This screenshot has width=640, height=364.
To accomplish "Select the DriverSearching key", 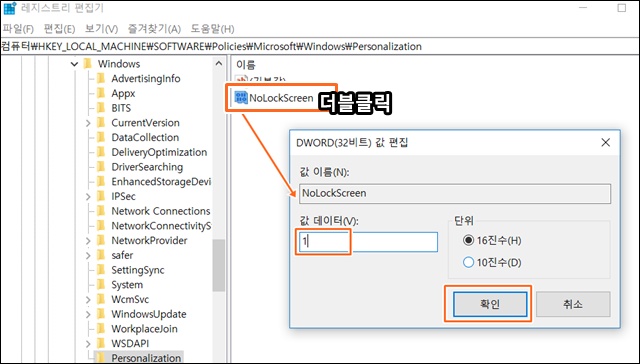I will [x=147, y=167].
